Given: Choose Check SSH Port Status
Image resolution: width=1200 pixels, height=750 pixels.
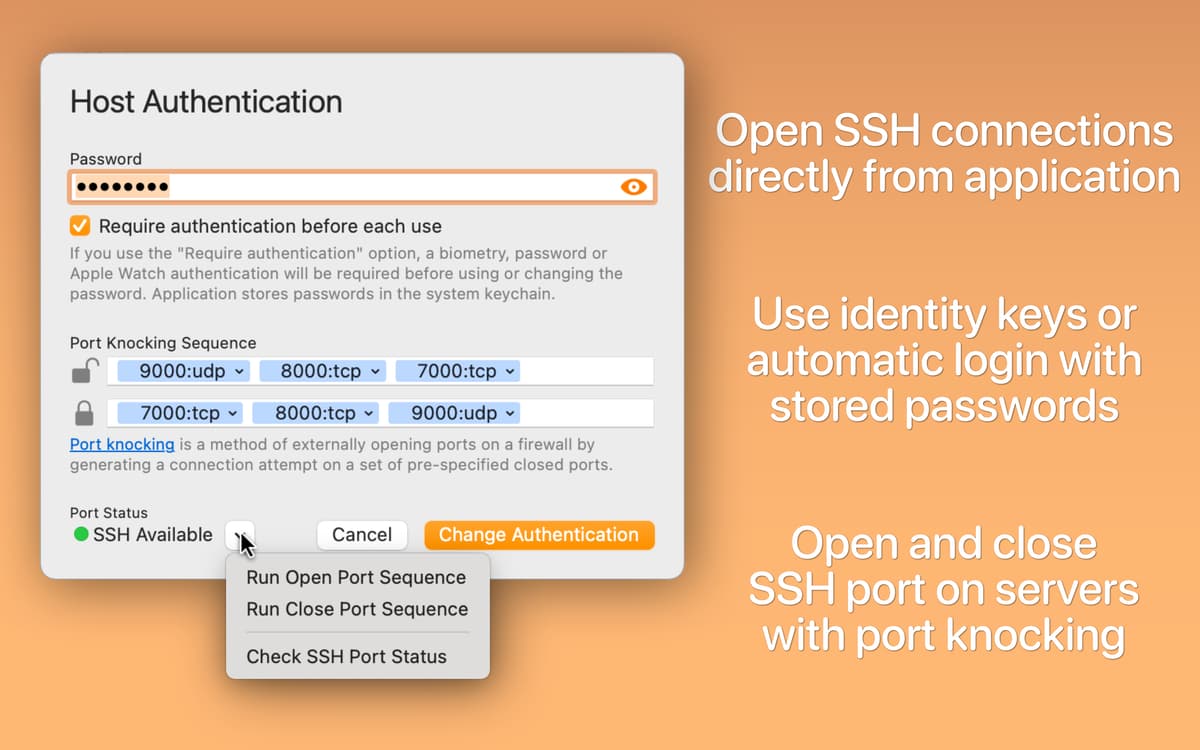Looking at the screenshot, I should pyautogui.click(x=345, y=657).
